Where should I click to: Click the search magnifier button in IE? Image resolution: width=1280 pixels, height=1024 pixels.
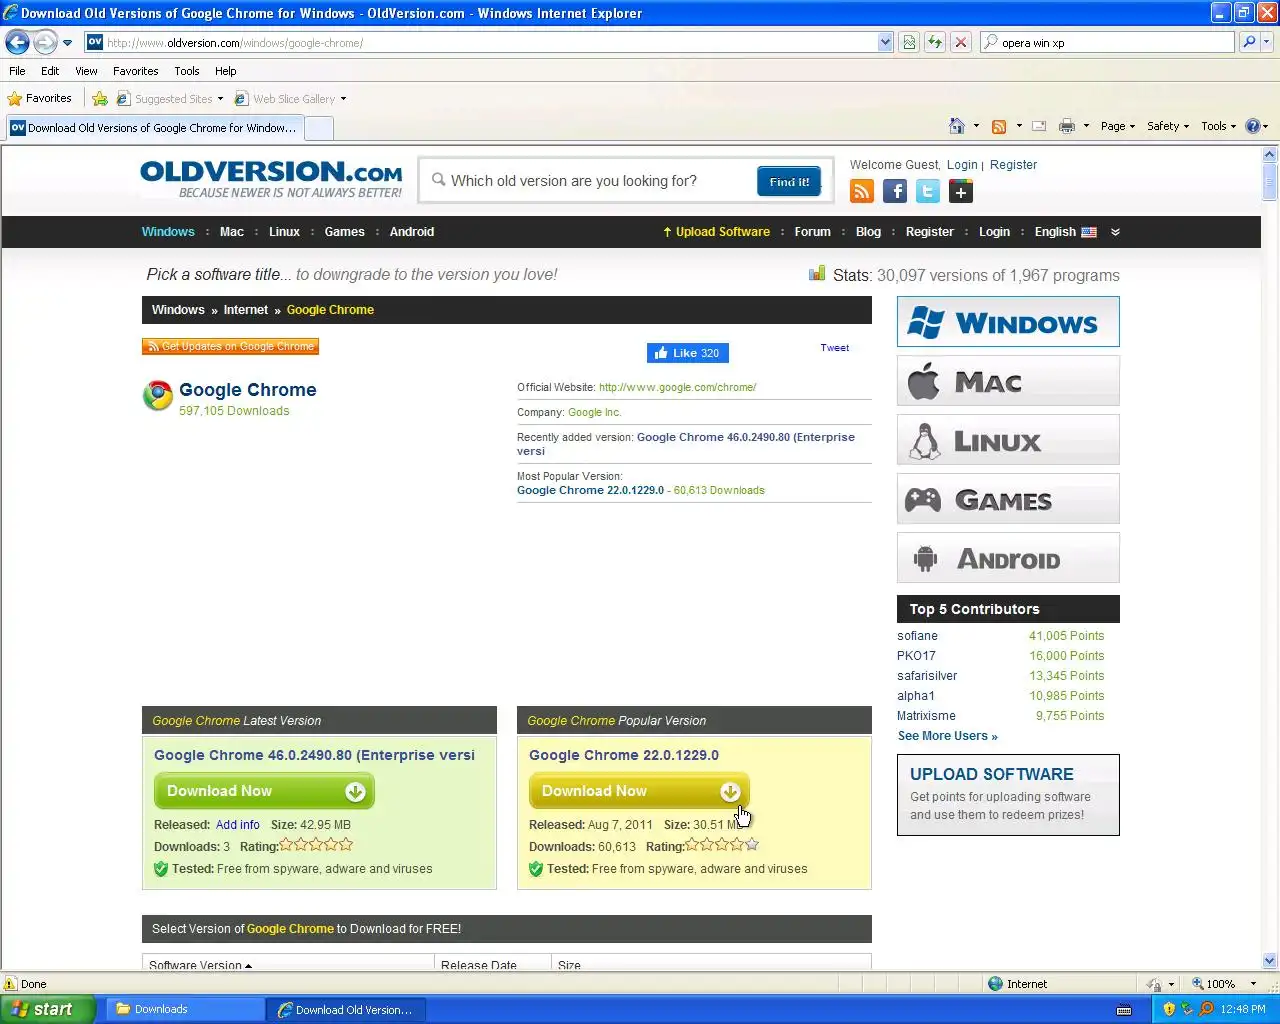click(1248, 42)
